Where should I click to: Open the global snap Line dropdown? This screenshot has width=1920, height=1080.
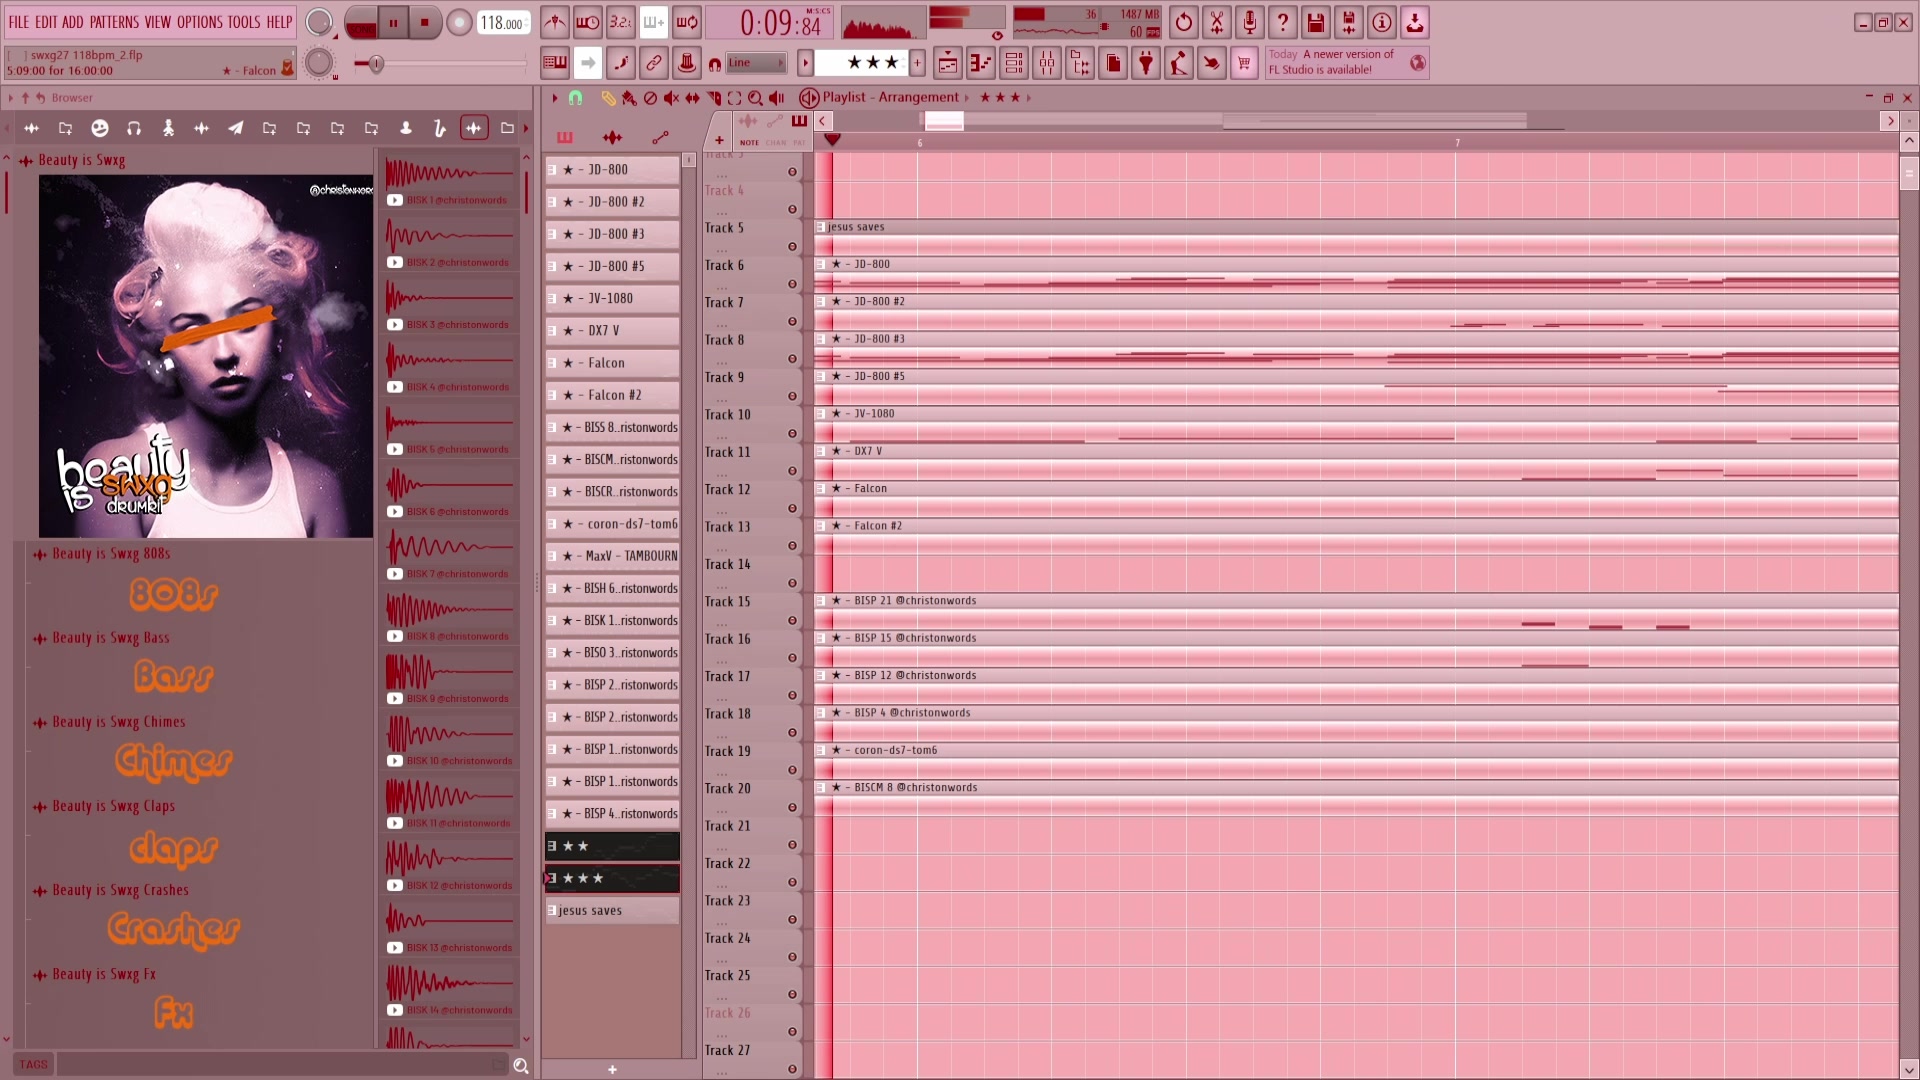(x=756, y=63)
